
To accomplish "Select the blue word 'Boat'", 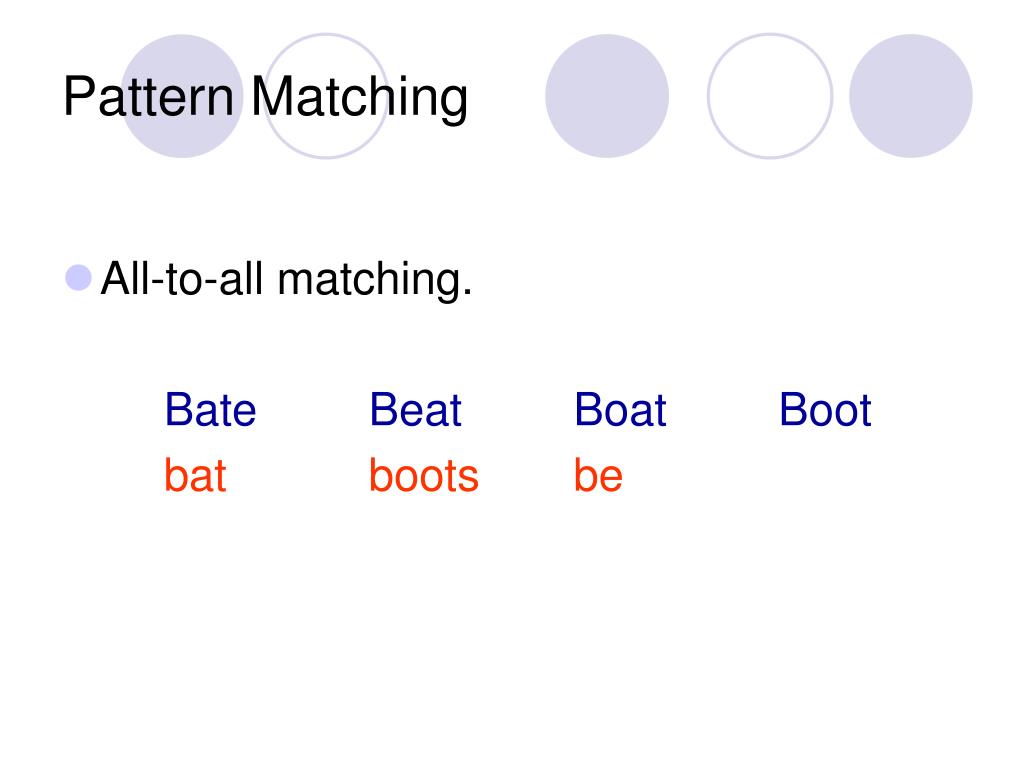I will tap(620, 409).
